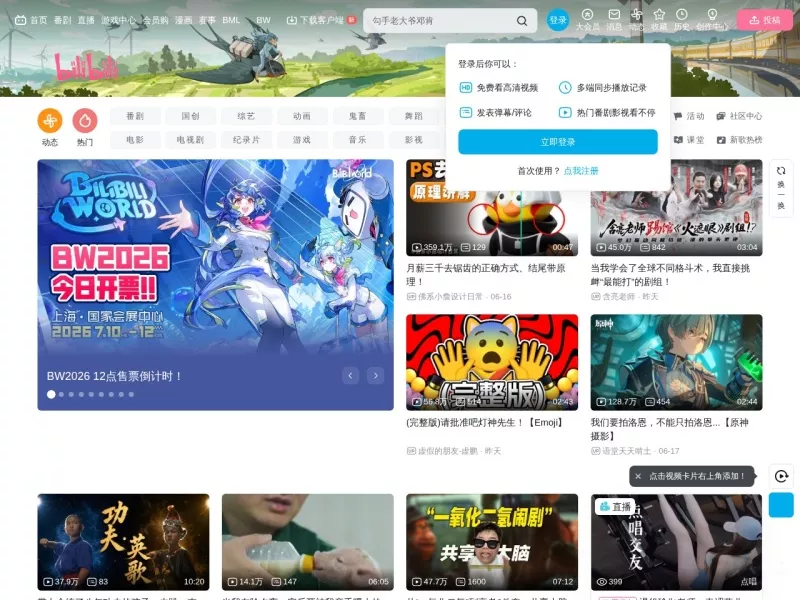Select the 综艺 category tab

[246, 116]
